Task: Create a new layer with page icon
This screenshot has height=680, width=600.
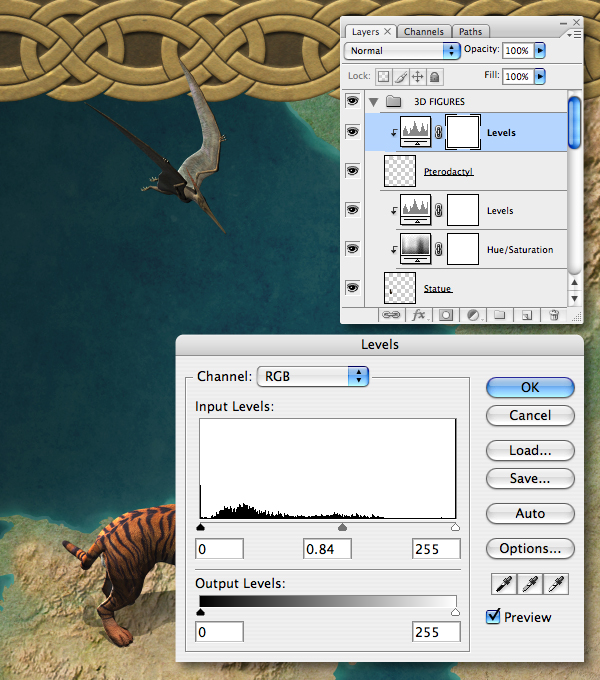Action: point(527,315)
